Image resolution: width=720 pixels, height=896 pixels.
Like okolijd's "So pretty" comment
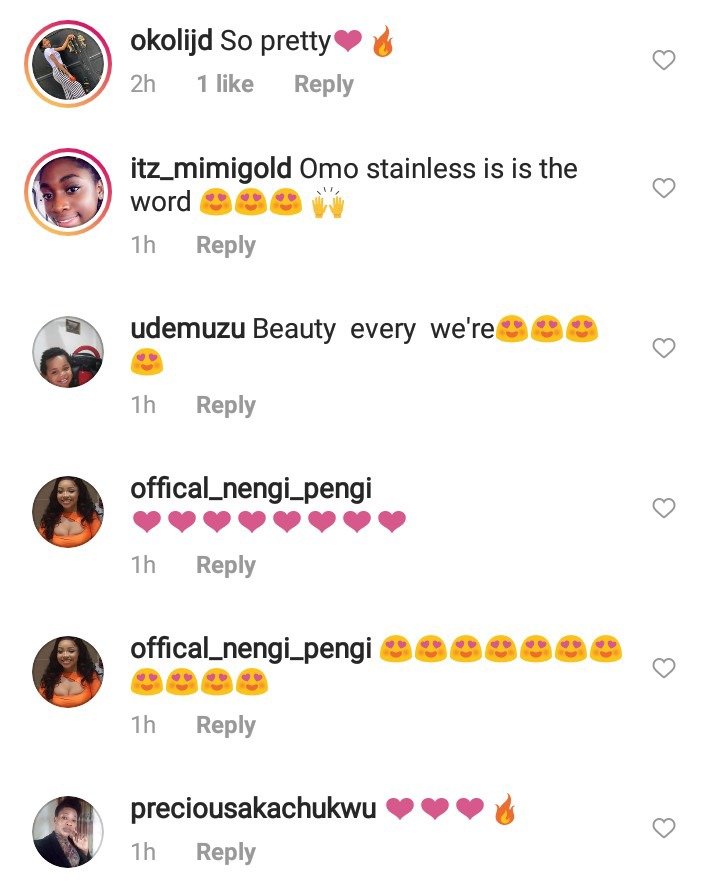(x=664, y=61)
